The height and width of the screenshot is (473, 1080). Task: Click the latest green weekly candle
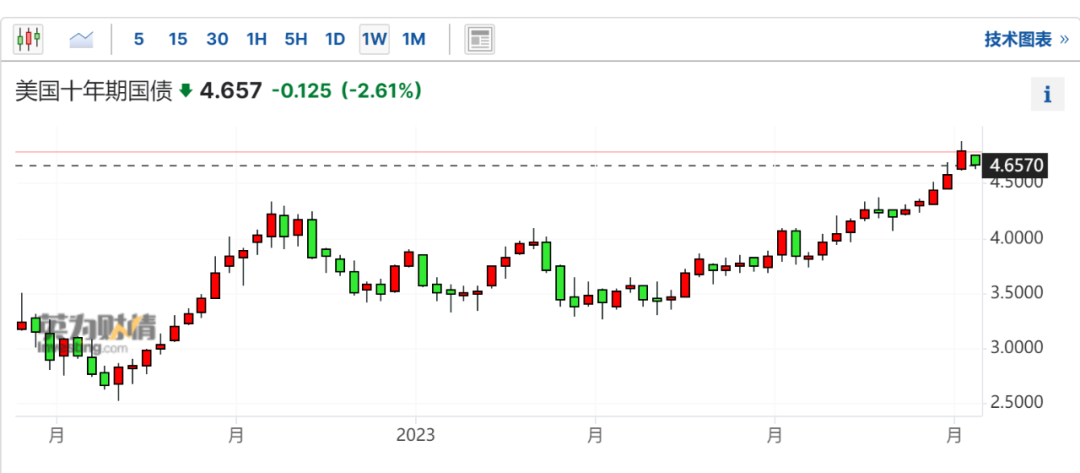click(x=975, y=160)
